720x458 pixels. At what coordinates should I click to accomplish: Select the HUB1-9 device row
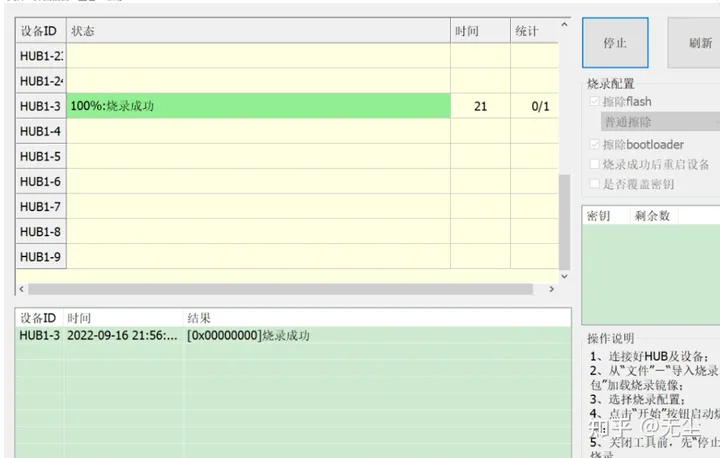click(258, 257)
